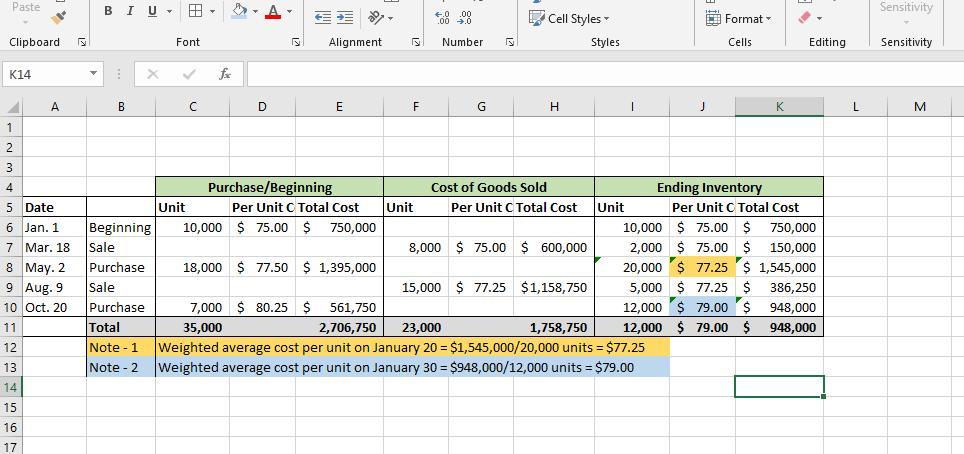Decrease the cell indent

tap(322, 17)
